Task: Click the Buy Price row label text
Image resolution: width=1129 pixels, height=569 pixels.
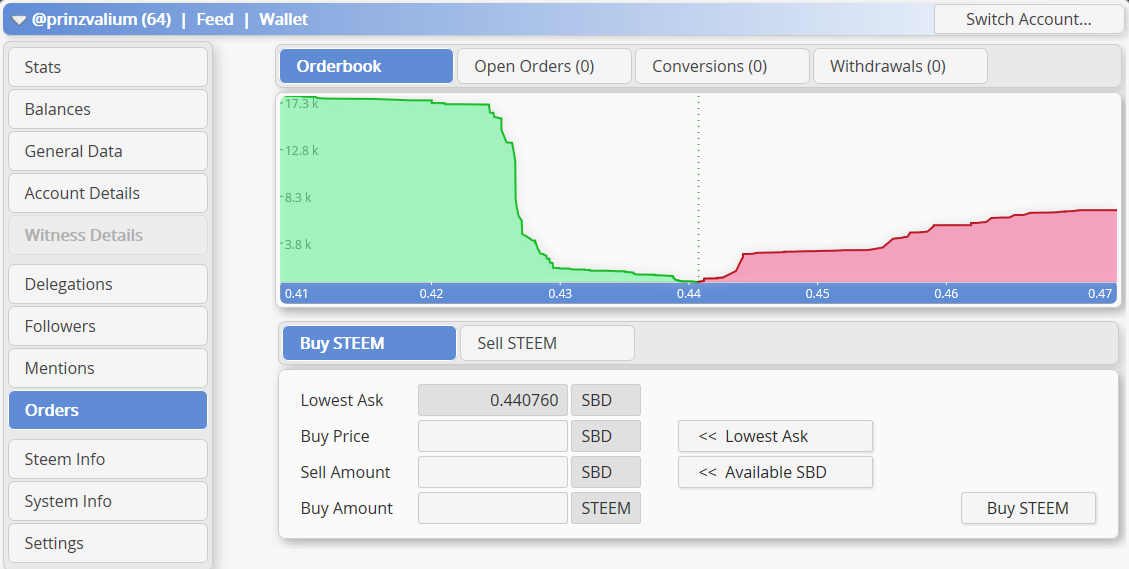Action: 335,436
